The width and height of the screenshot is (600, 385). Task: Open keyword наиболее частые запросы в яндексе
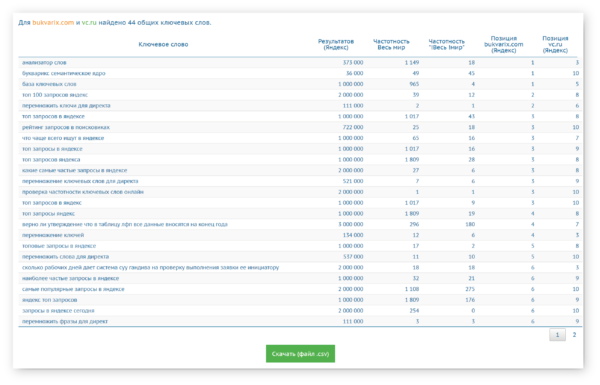[x=70, y=278]
